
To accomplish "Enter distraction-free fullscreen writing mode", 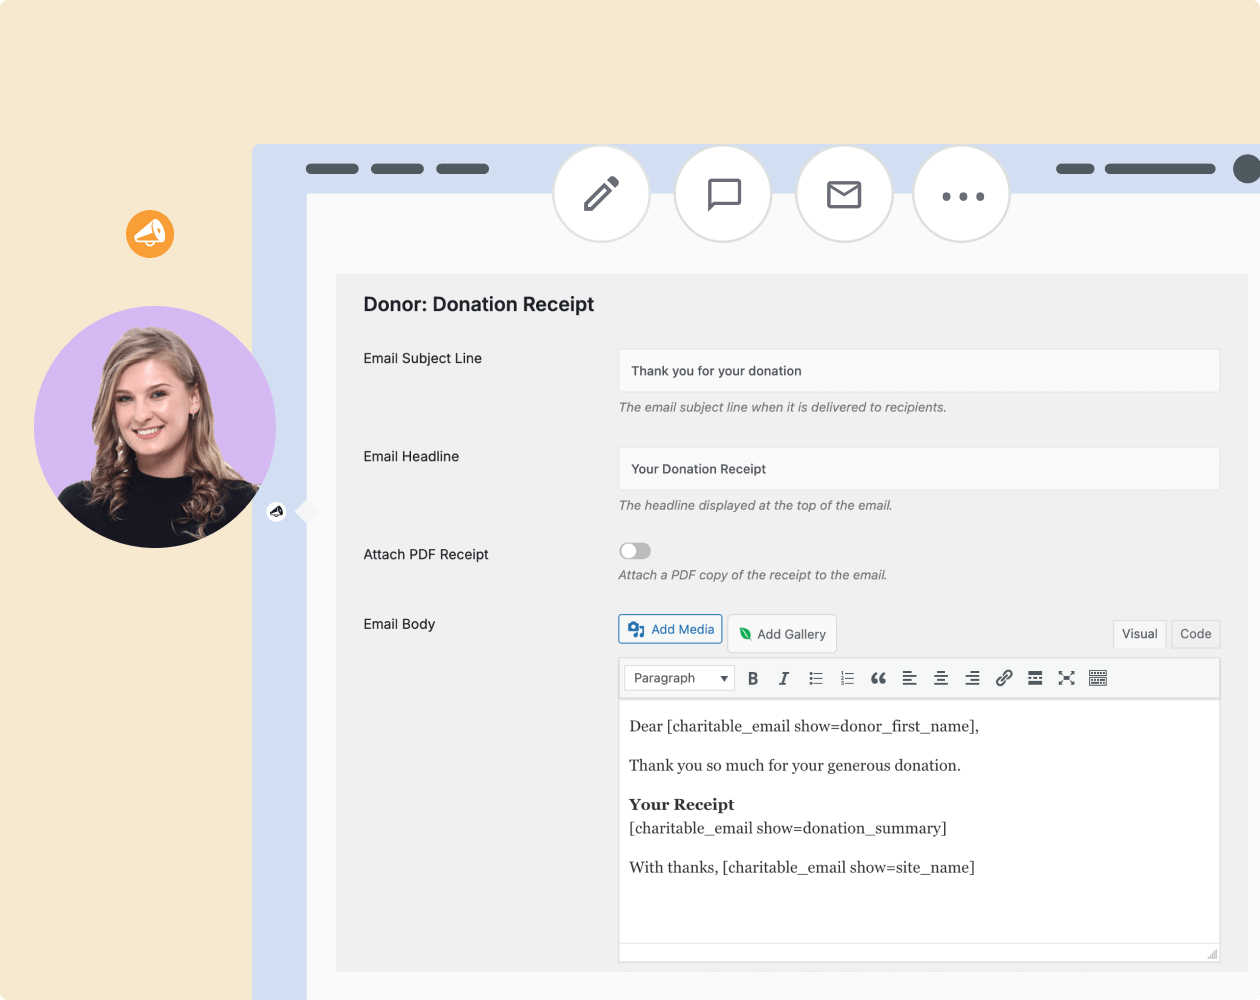I will coord(1066,678).
